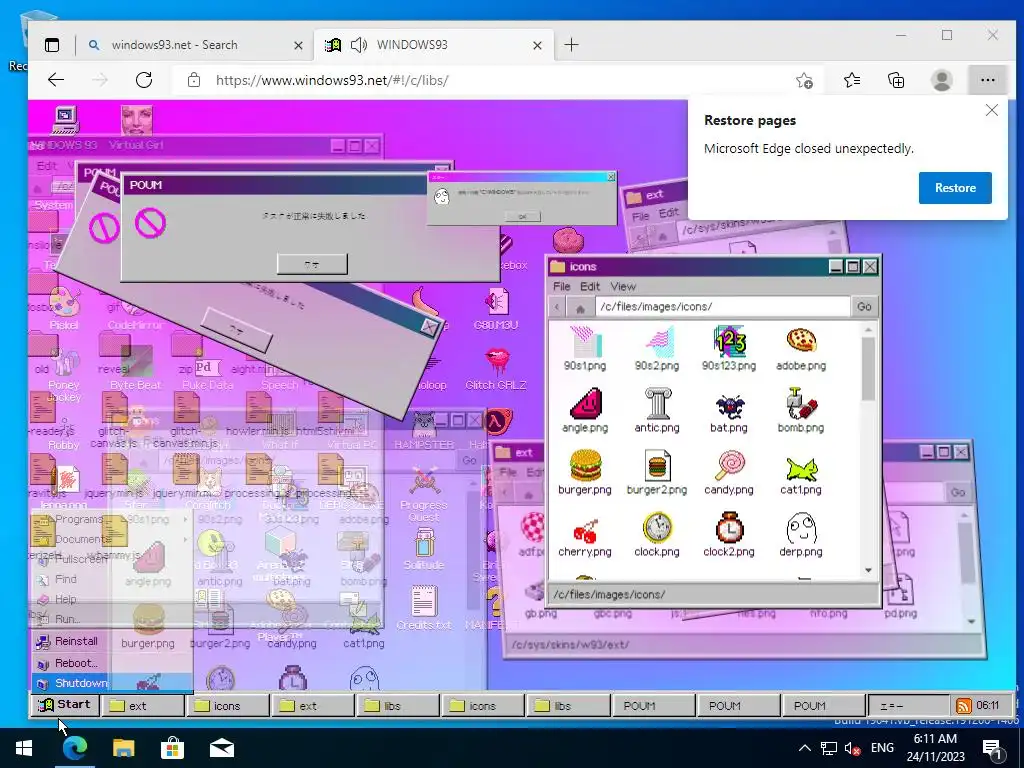Add page to favorites star

coord(804,80)
